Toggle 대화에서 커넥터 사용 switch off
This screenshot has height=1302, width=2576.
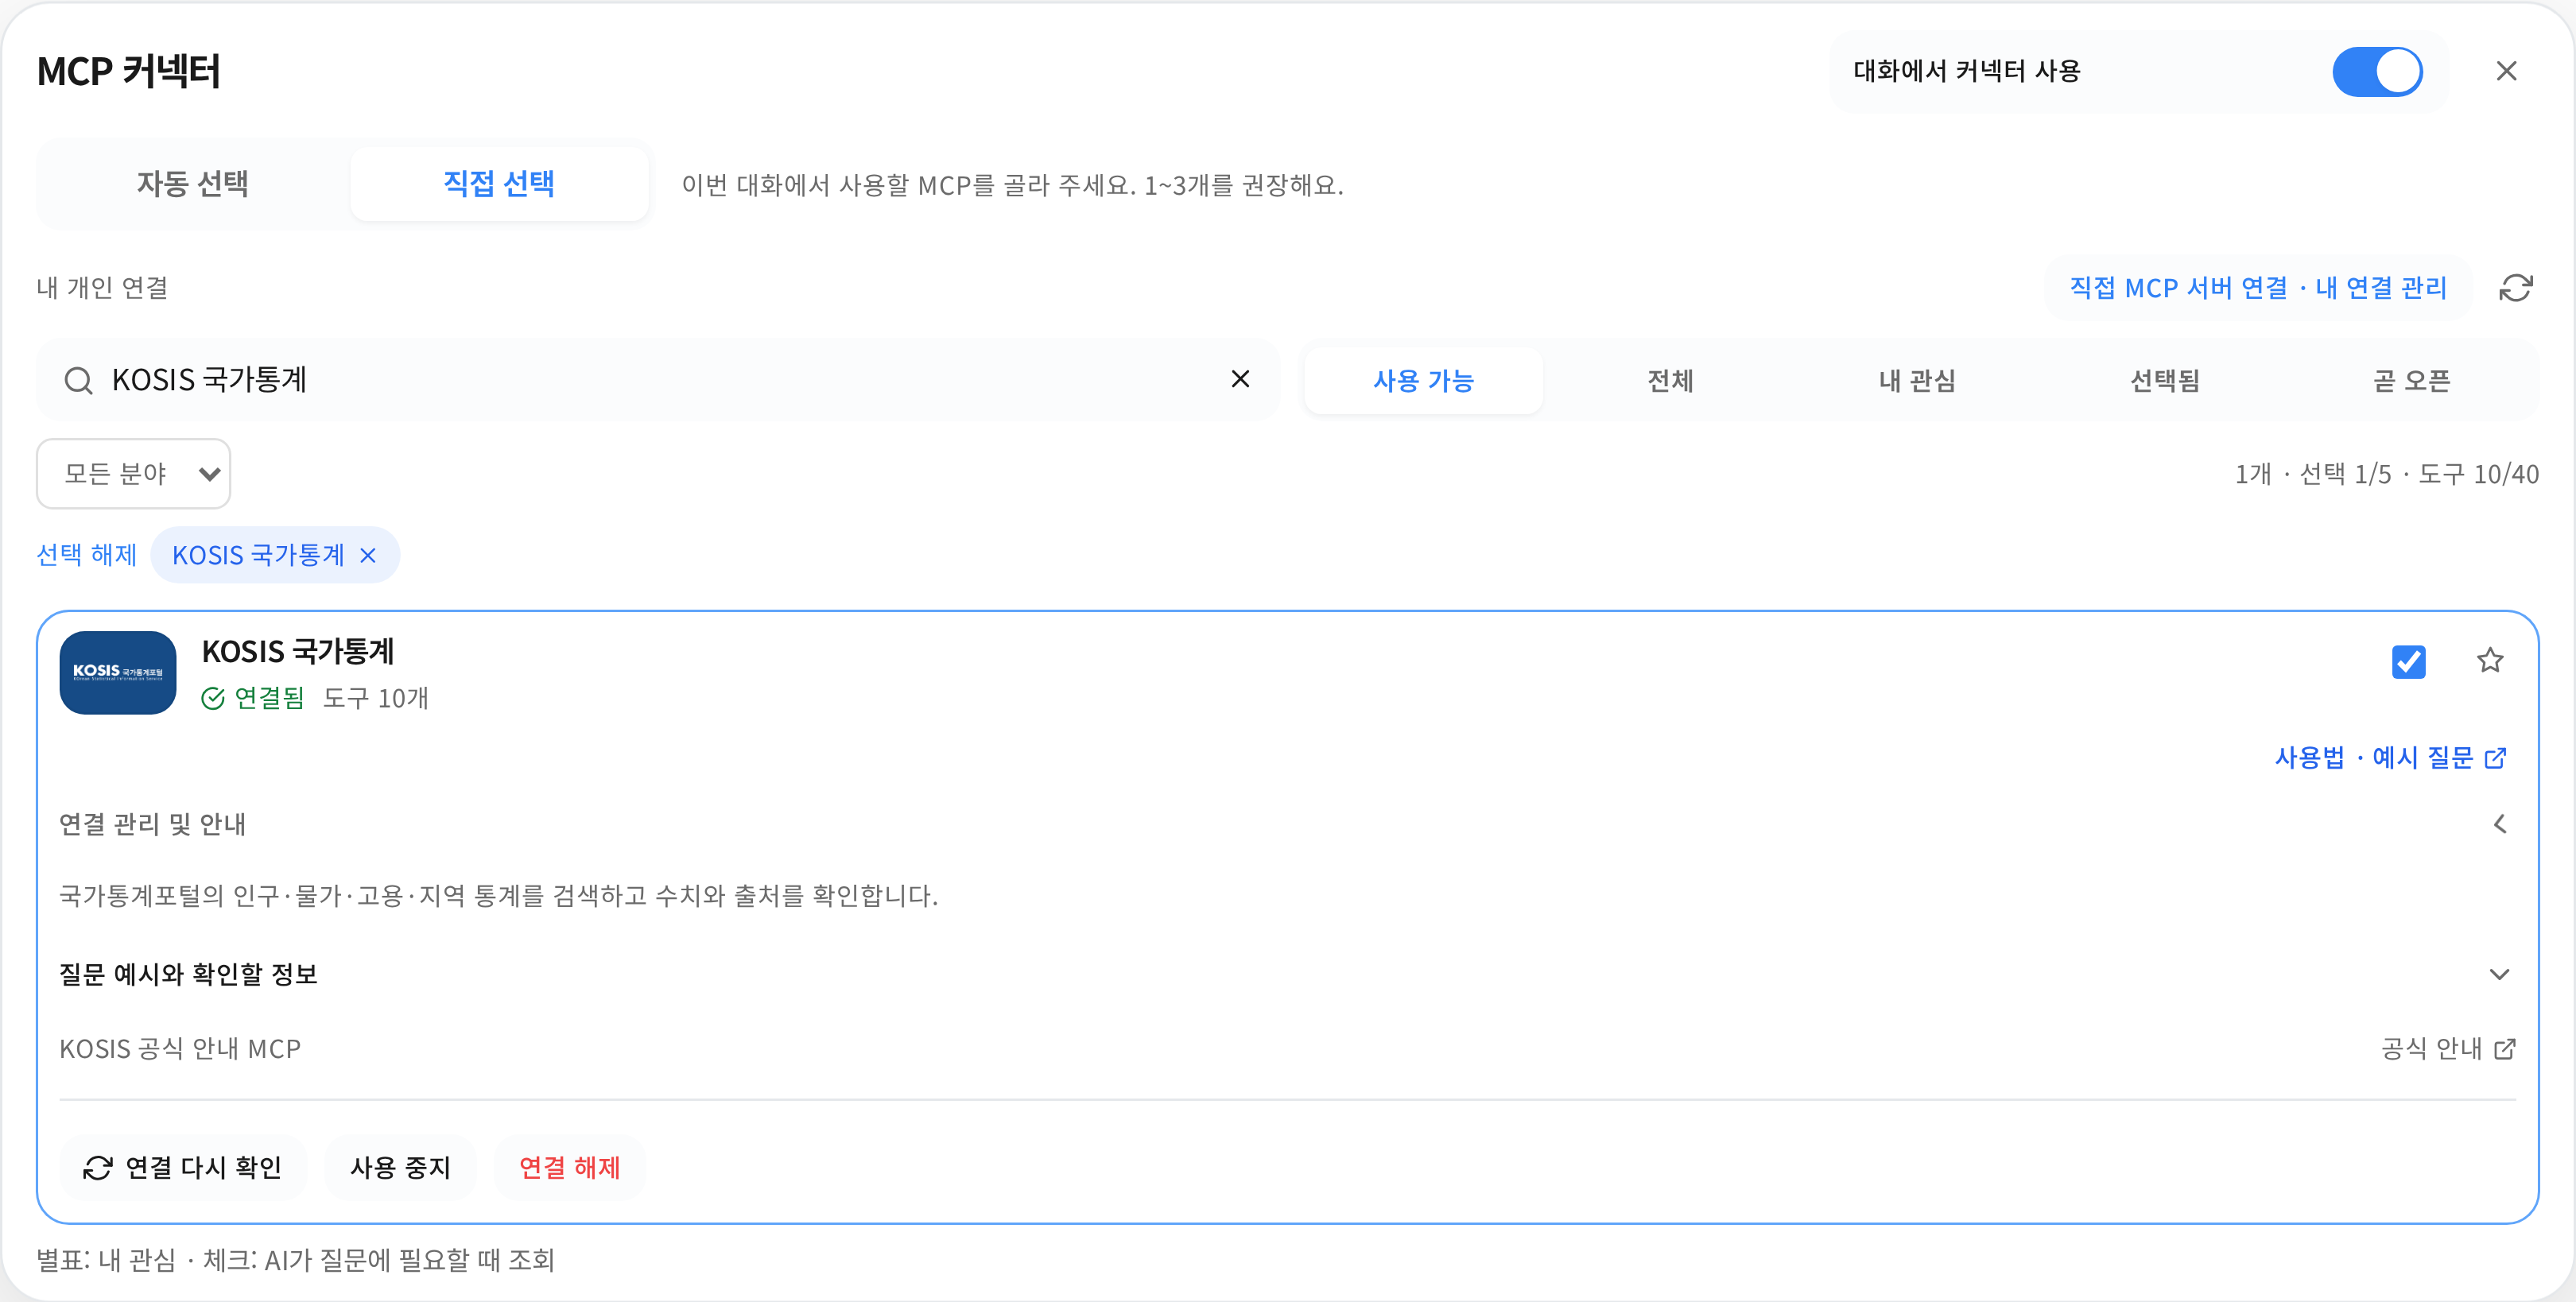click(x=2377, y=72)
